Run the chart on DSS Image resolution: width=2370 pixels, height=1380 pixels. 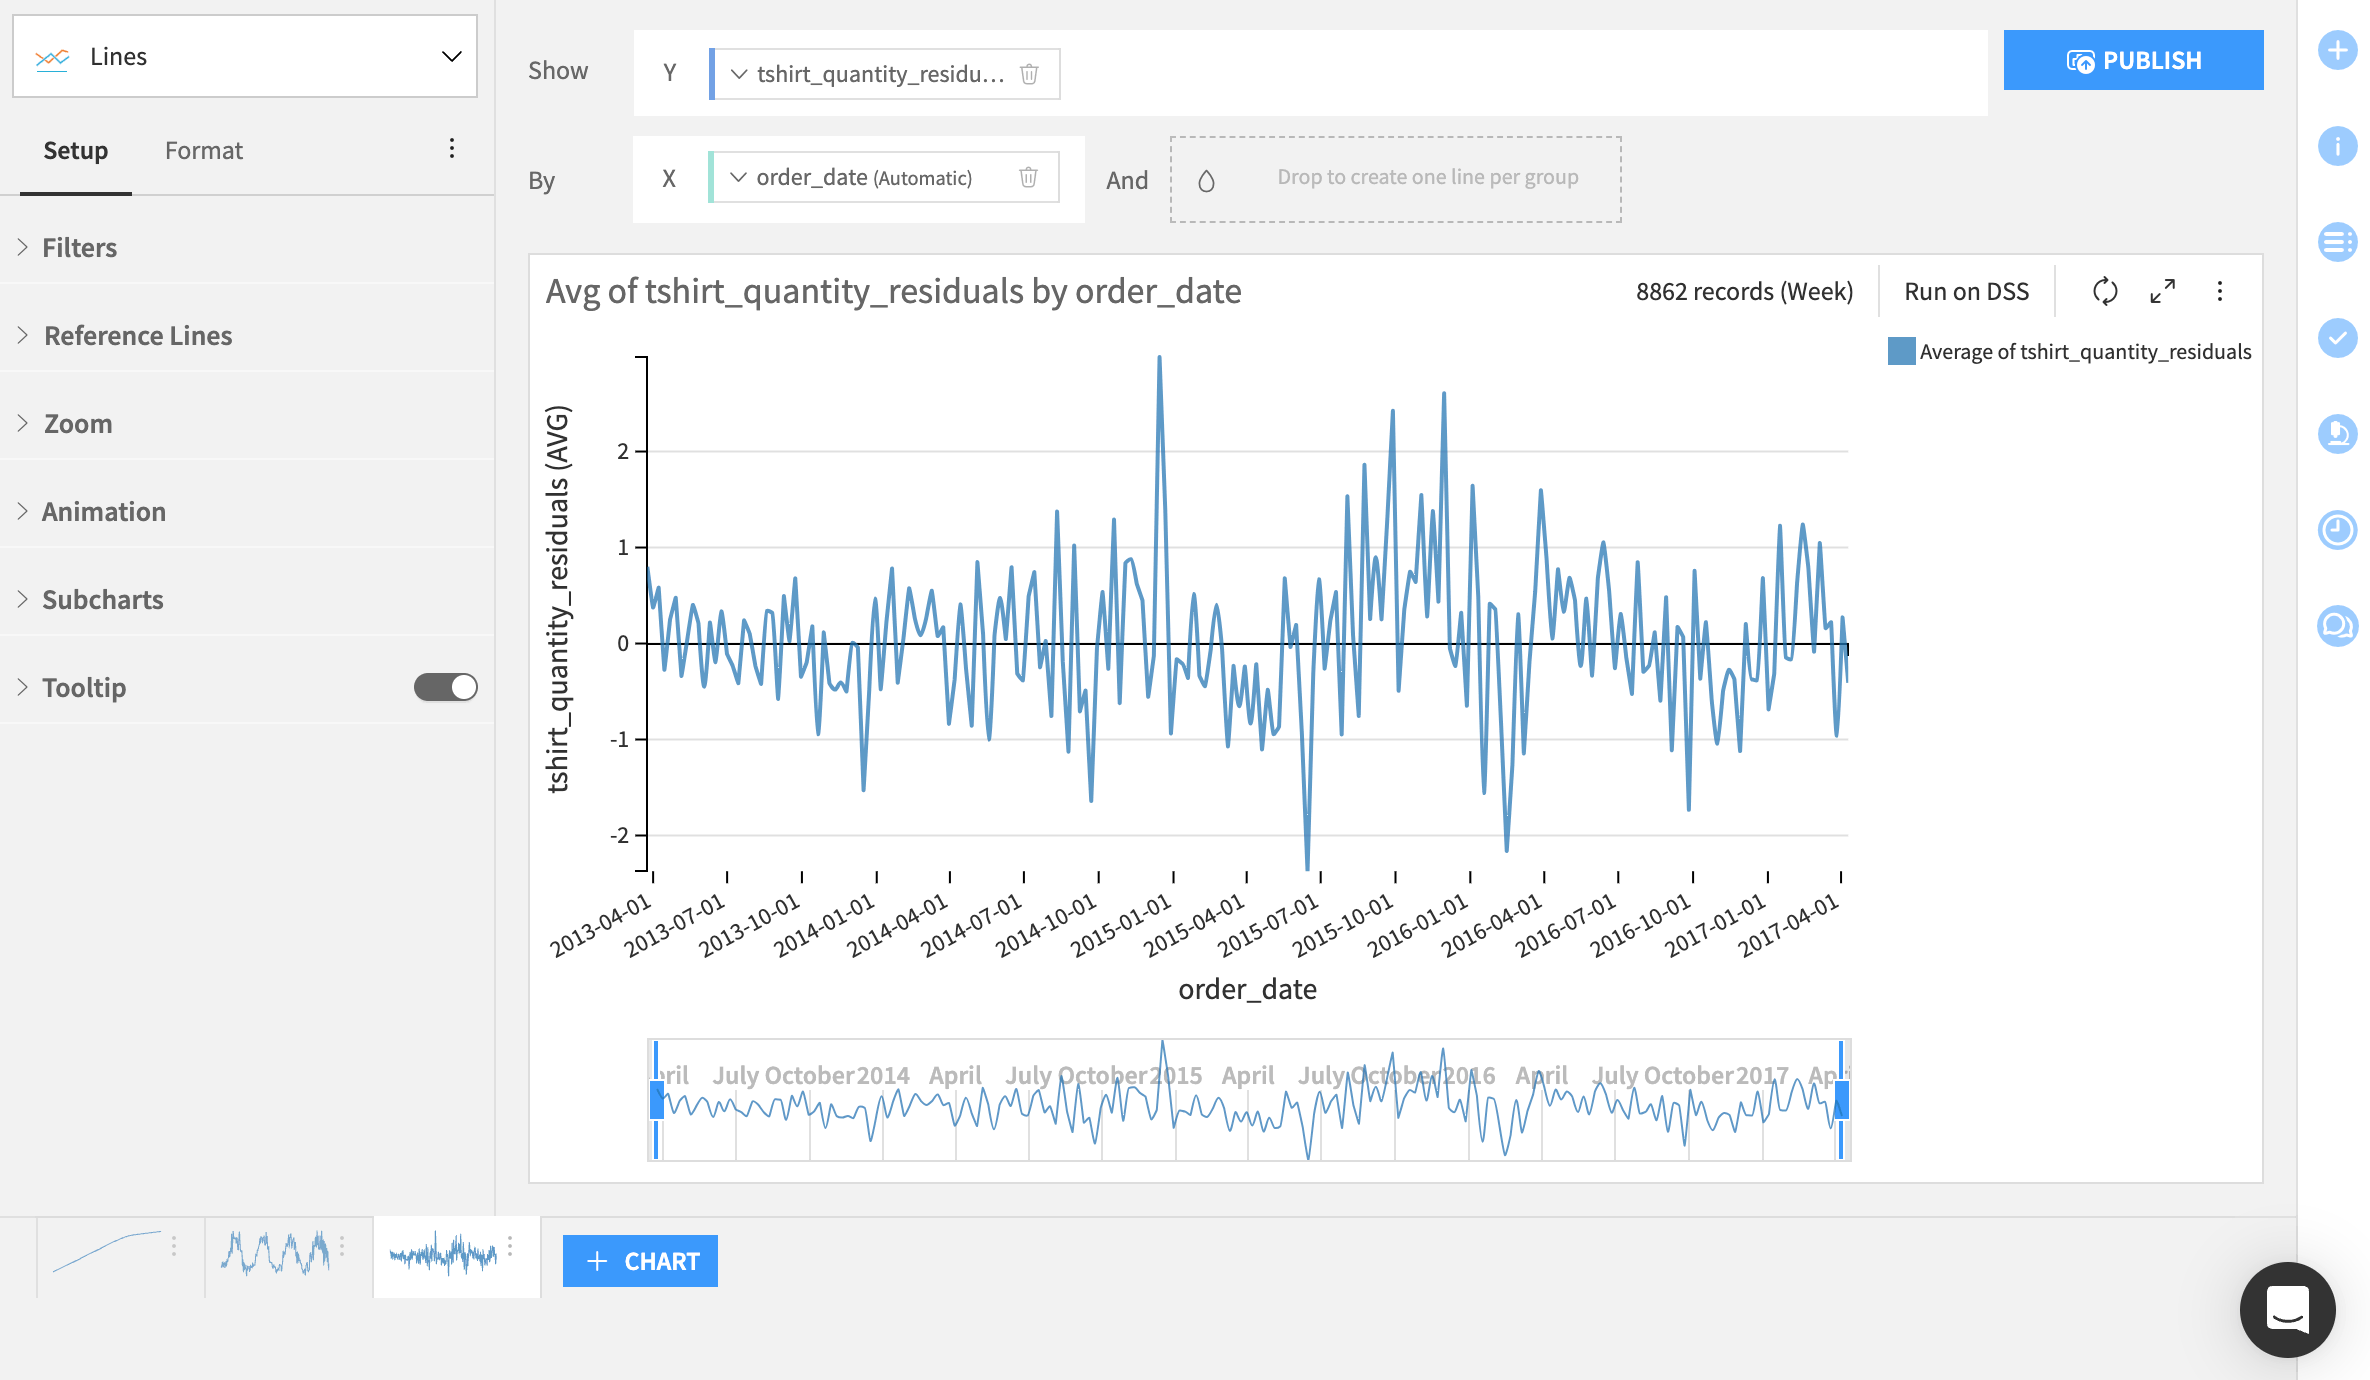[1966, 291]
